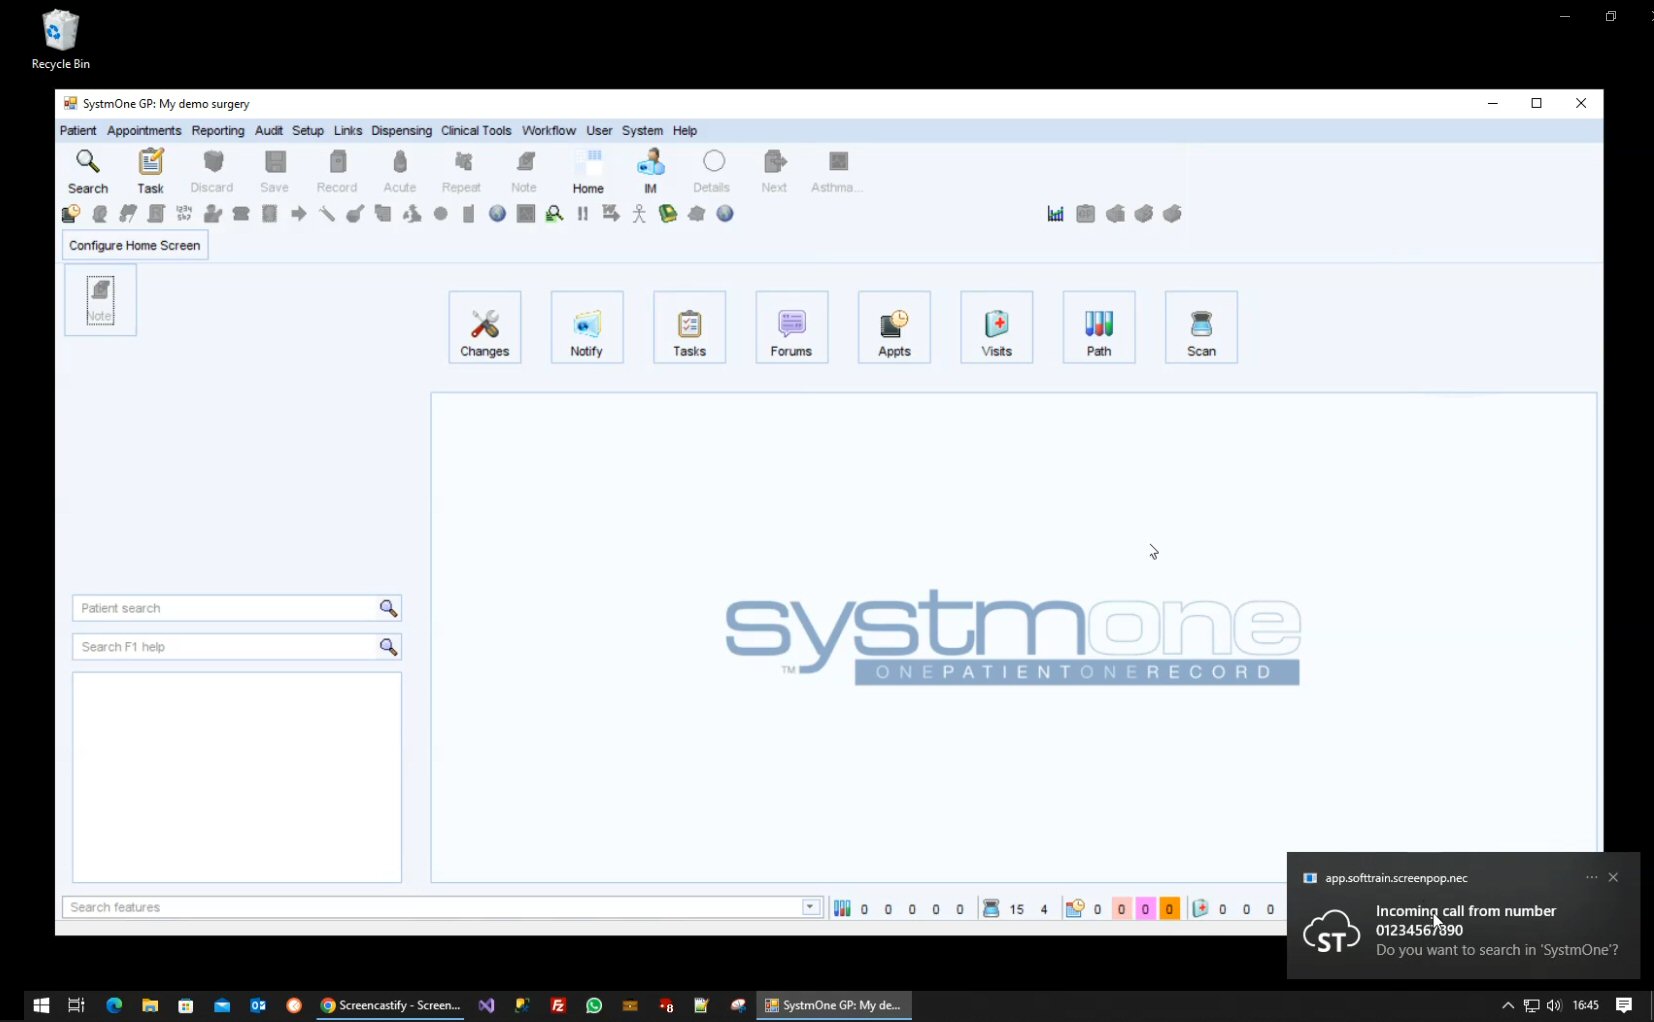The width and height of the screenshot is (1654, 1022).
Task: Open the Tasks home screen tile
Action: pos(689,327)
